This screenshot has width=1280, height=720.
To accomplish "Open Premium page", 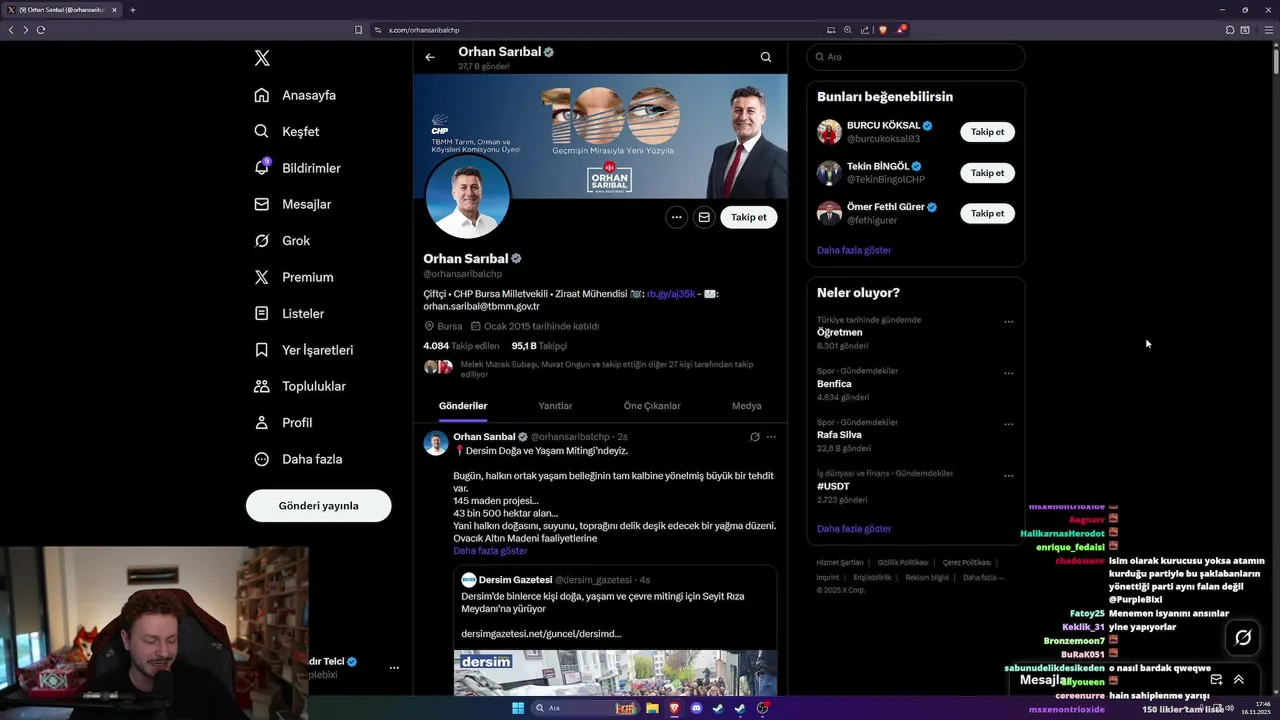I will [x=294, y=277].
